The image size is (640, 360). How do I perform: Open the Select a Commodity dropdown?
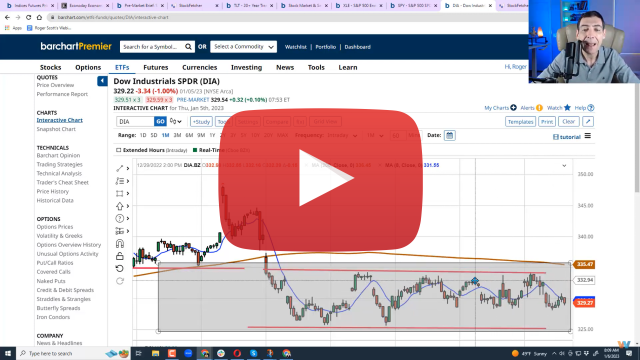coord(244,47)
